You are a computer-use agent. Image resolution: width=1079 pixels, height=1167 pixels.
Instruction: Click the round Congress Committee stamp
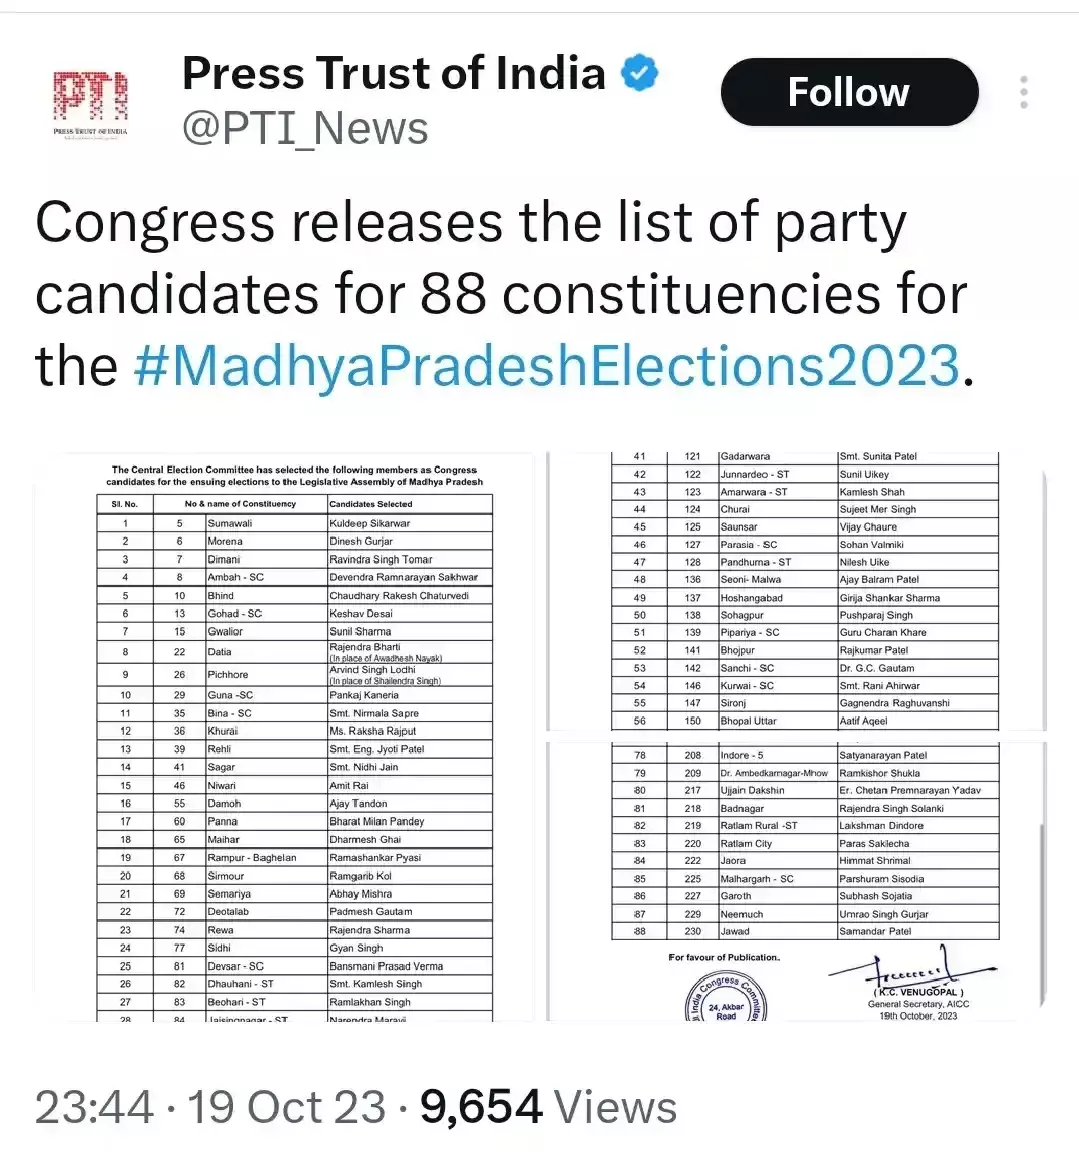pos(726,999)
